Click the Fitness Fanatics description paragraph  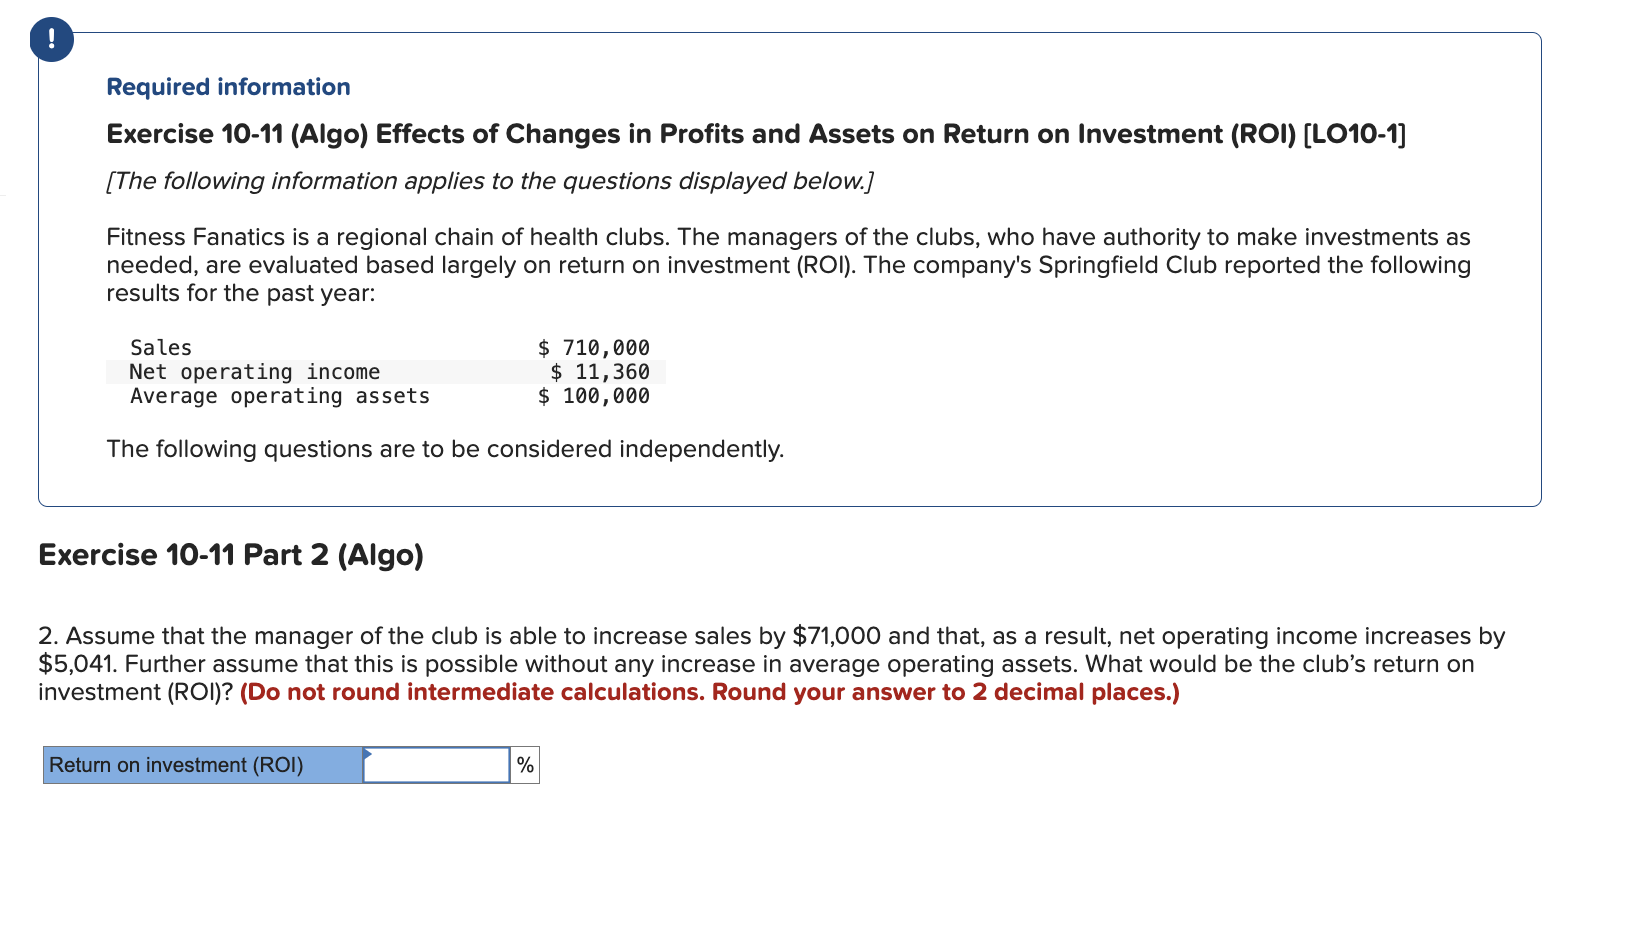(x=789, y=265)
